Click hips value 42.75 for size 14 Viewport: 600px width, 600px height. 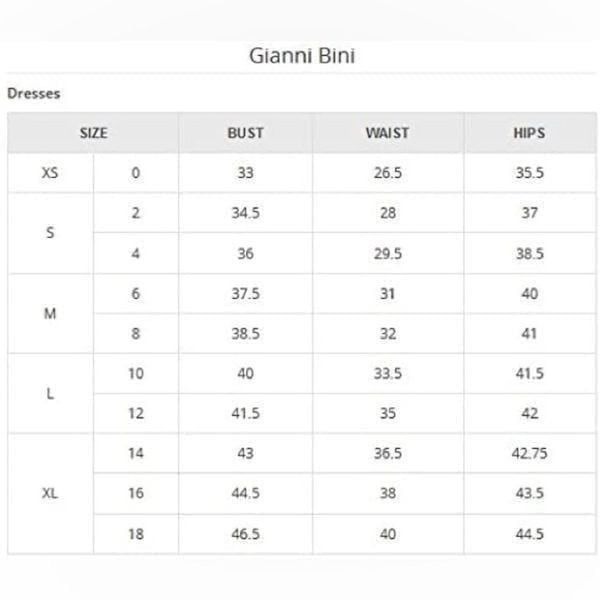pyautogui.click(x=530, y=453)
